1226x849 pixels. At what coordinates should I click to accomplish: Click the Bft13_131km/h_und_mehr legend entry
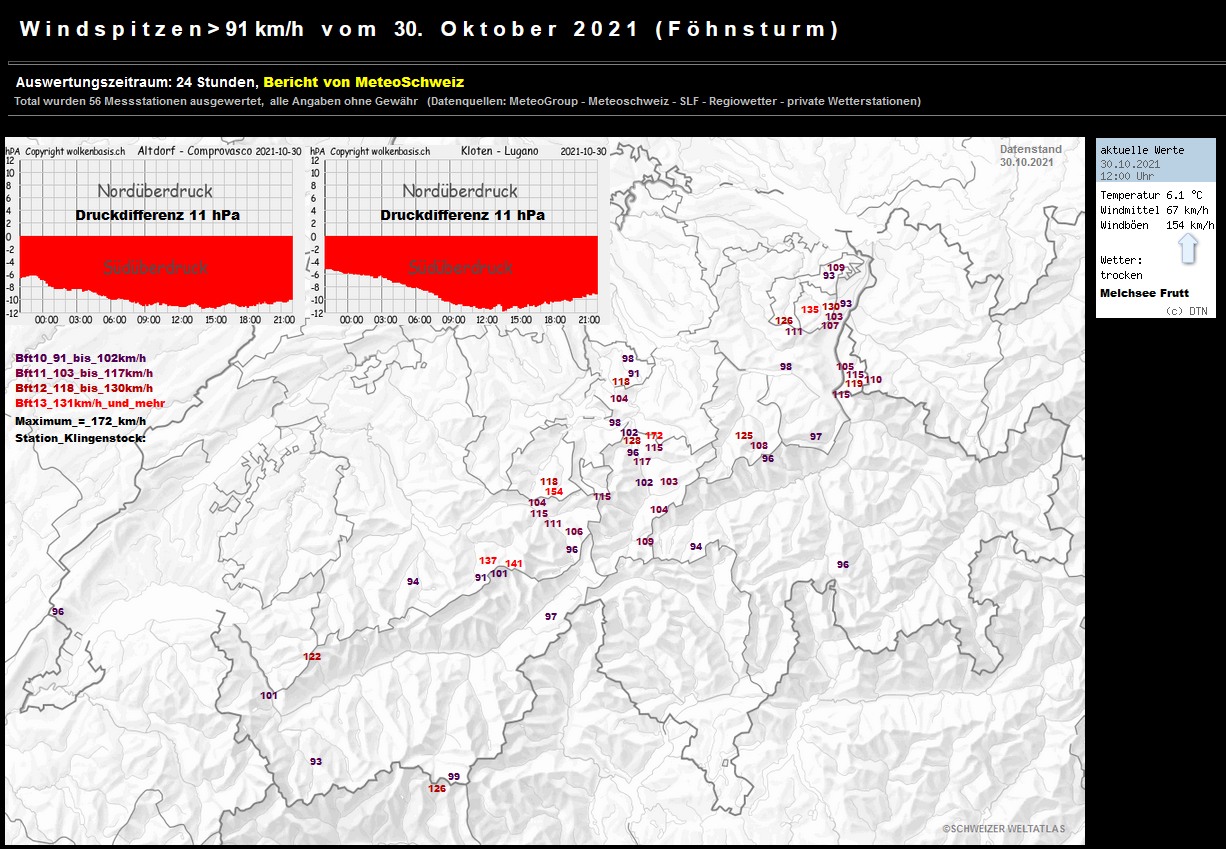[90, 403]
